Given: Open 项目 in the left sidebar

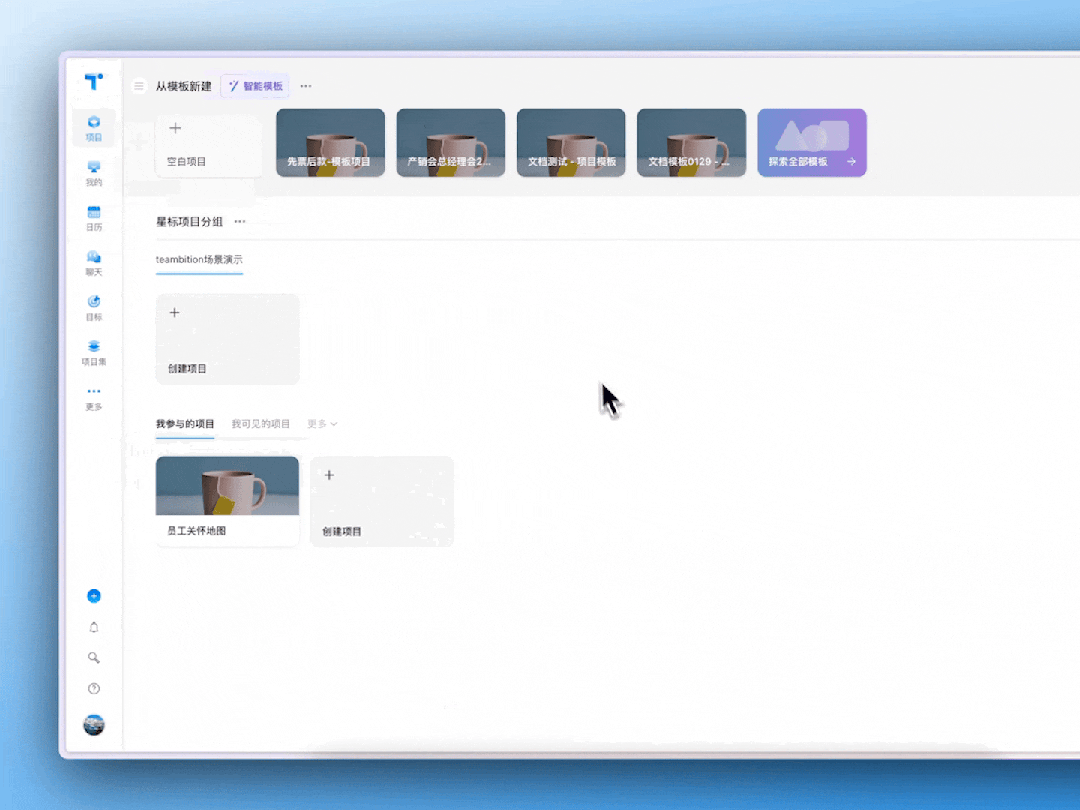Looking at the screenshot, I should click(x=94, y=128).
